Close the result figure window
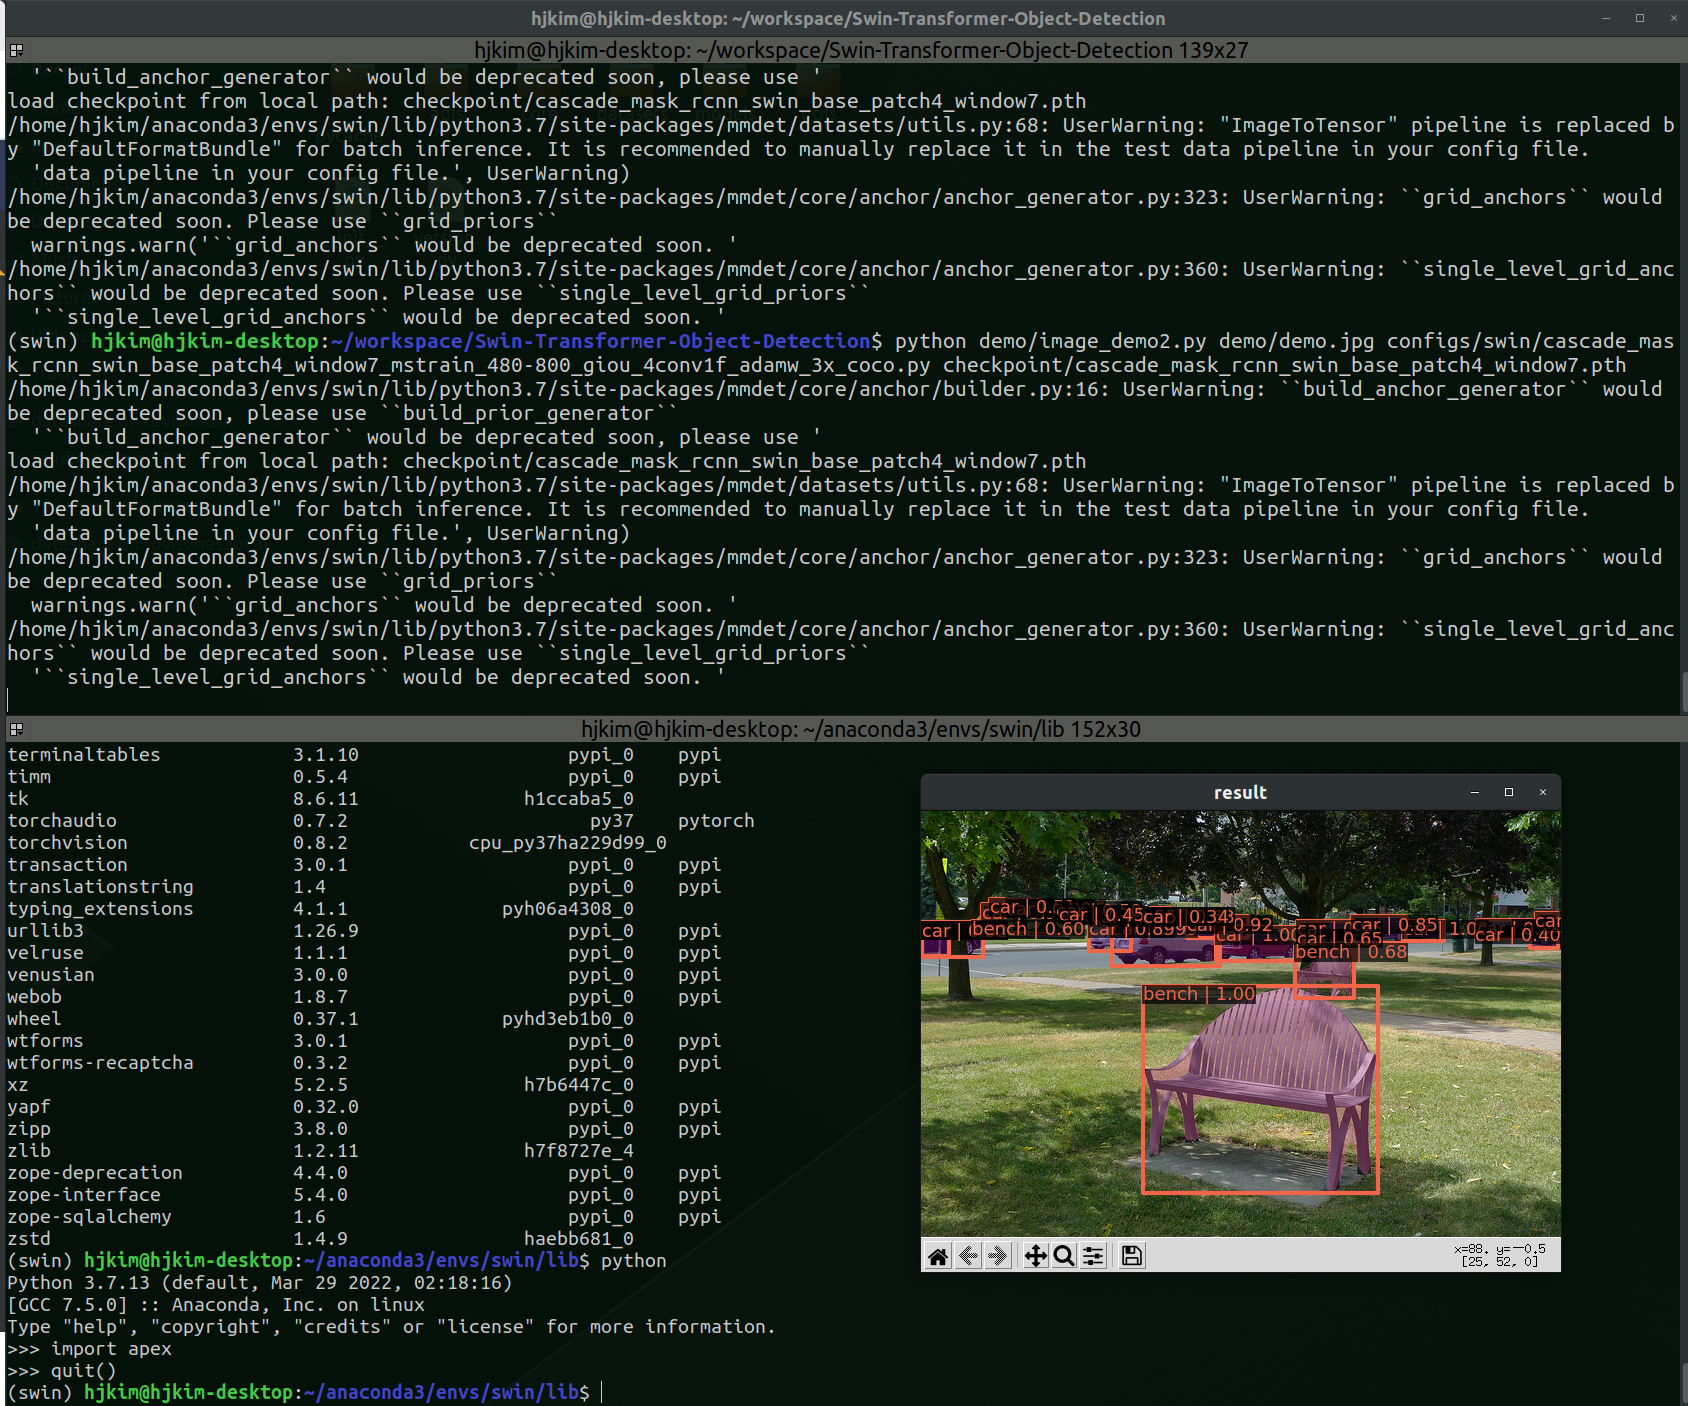 1543,792
